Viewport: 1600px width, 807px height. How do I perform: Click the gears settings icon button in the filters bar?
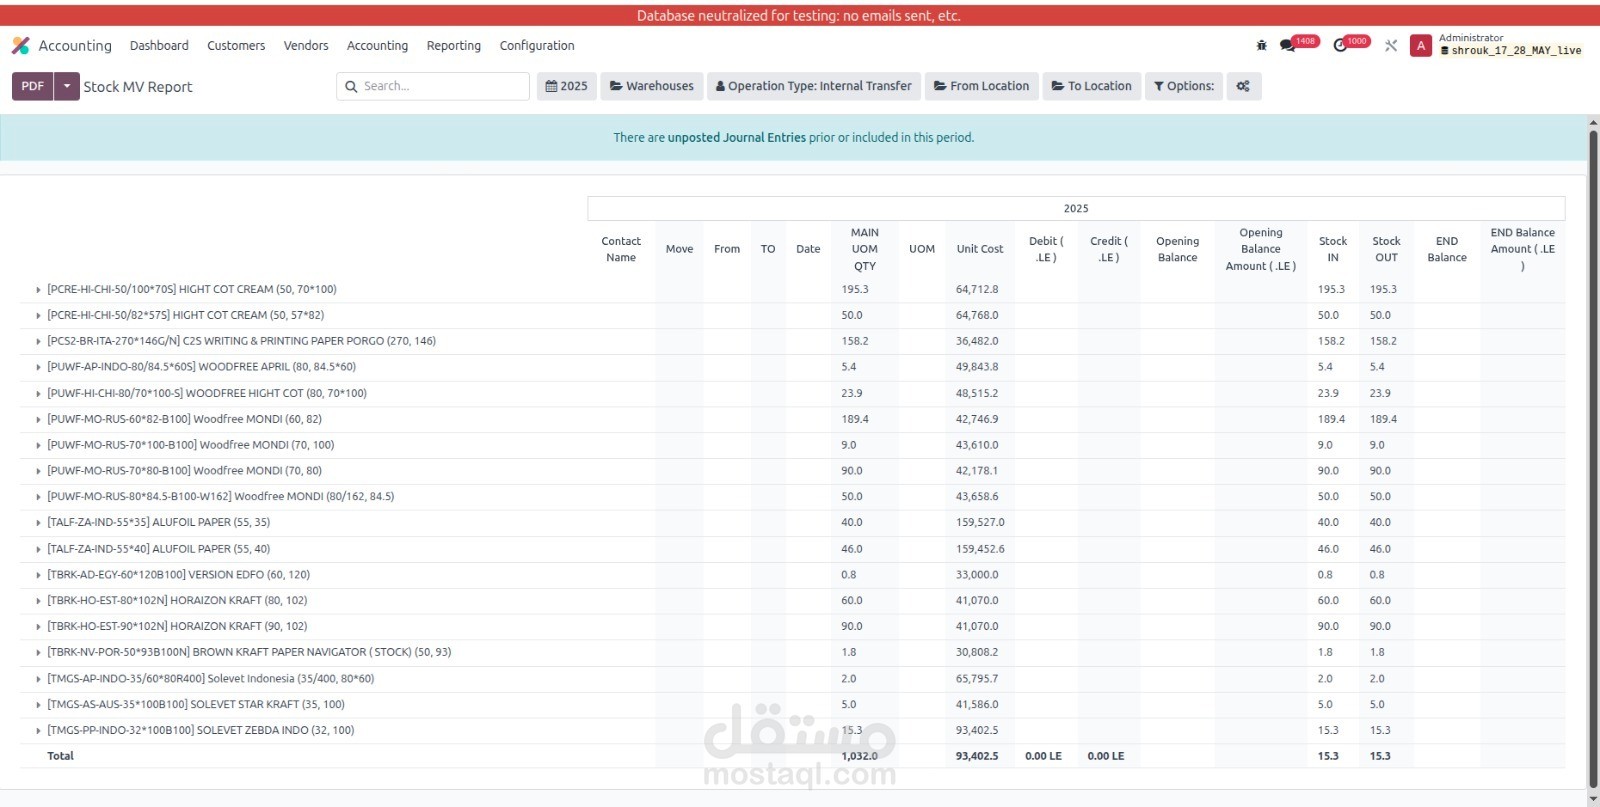click(x=1243, y=86)
